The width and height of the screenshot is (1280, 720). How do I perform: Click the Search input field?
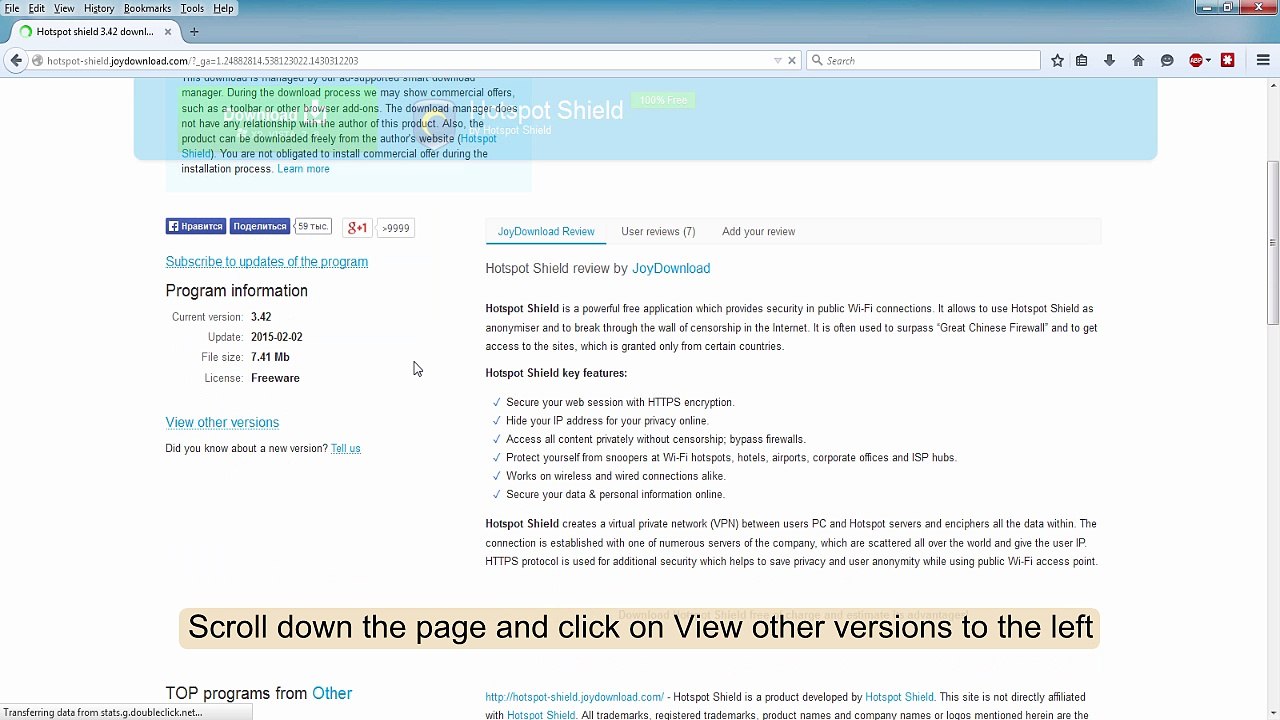coord(923,61)
